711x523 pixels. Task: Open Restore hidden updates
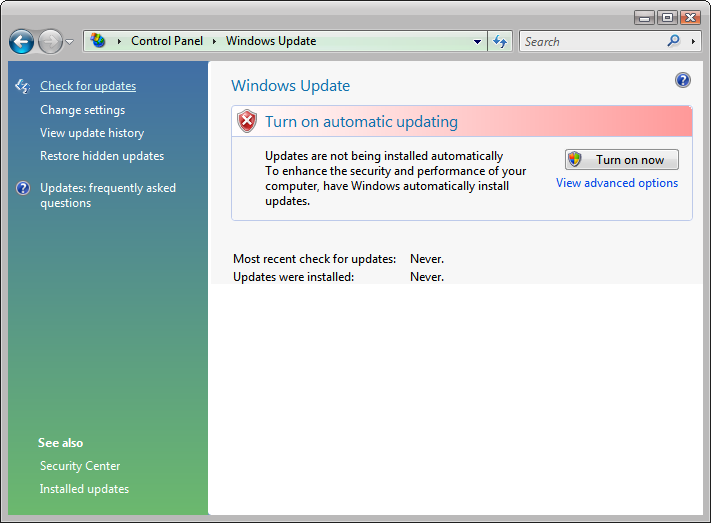point(102,156)
